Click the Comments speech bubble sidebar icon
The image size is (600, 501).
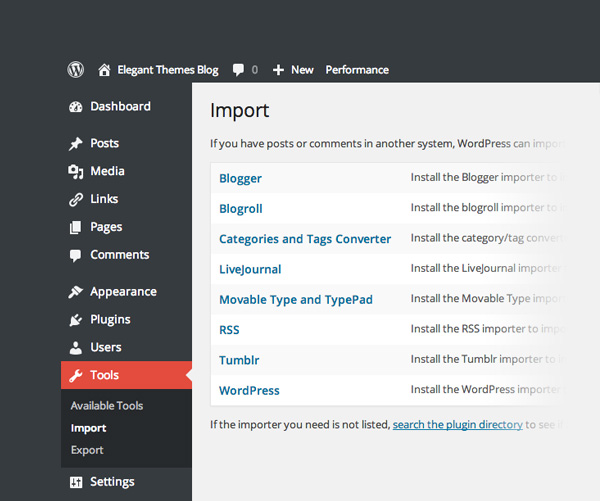pyautogui.click(x=76, y=255)
